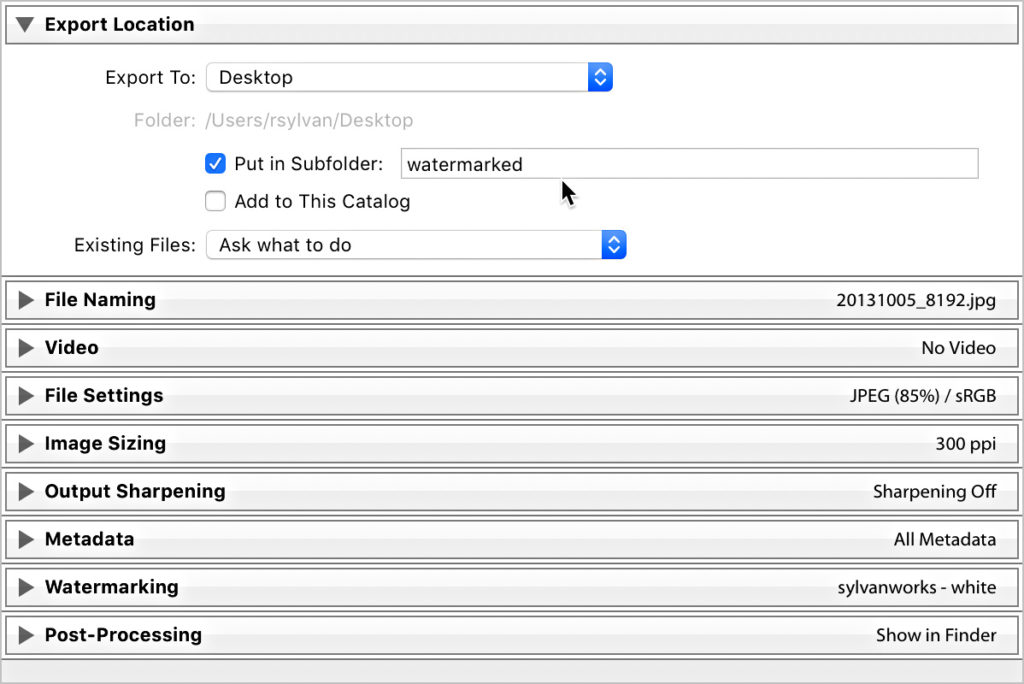
Task: Expand the Video section
Action: (26, 348)
